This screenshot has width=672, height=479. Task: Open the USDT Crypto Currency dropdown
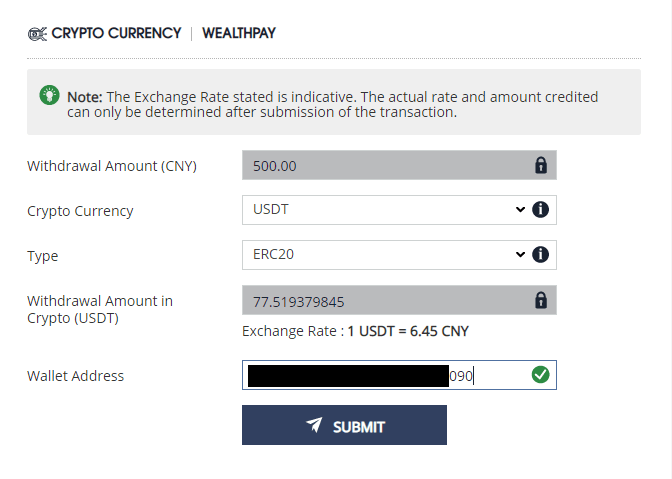380,210
